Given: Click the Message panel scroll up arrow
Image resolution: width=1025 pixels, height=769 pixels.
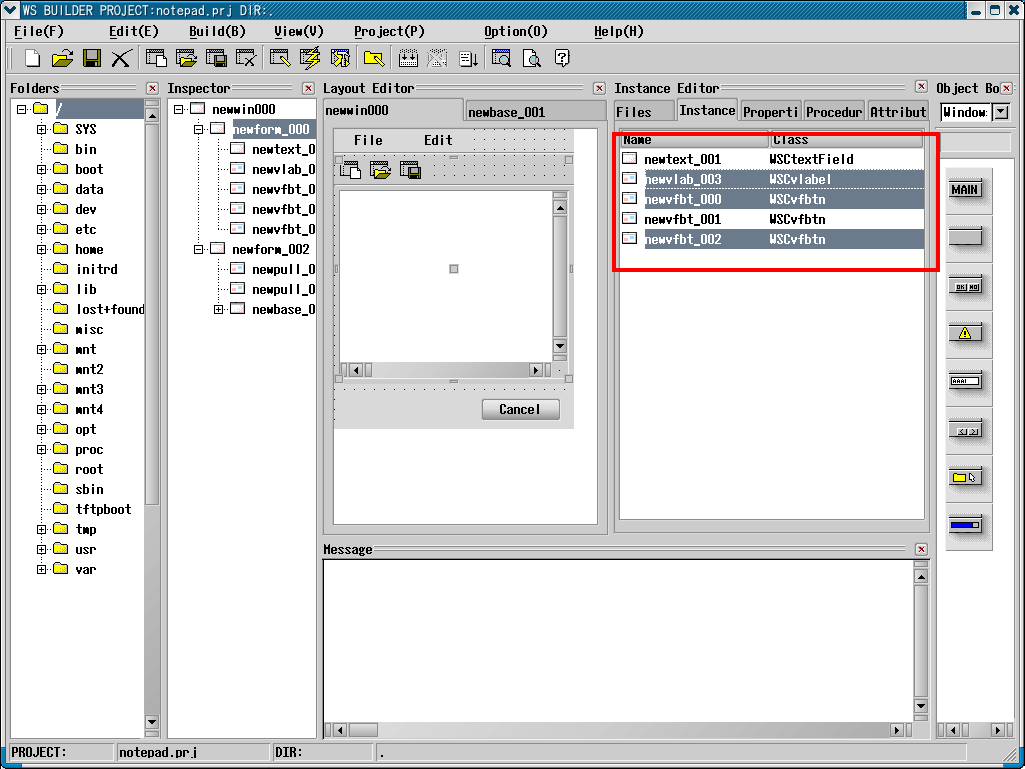Looking at the screenshot, I should point(920,577).
